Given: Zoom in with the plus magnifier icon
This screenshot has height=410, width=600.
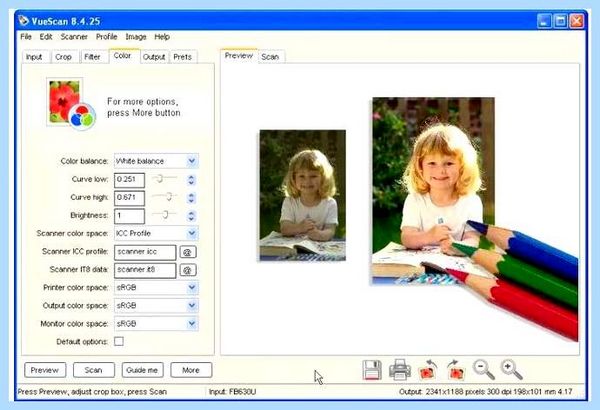Looking at the screenshot, I should click(x=512, y=369).
